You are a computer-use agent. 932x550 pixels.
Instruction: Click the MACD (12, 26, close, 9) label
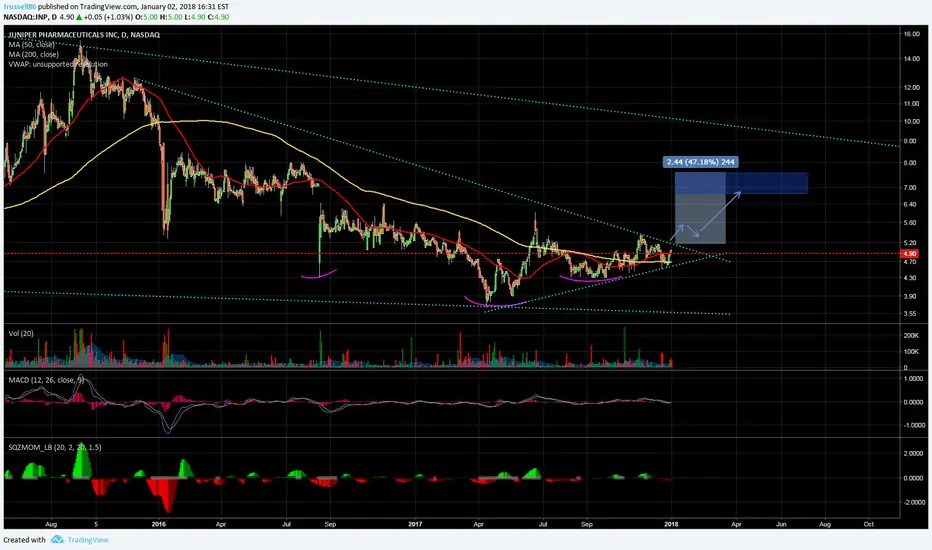tap(46, 379)
